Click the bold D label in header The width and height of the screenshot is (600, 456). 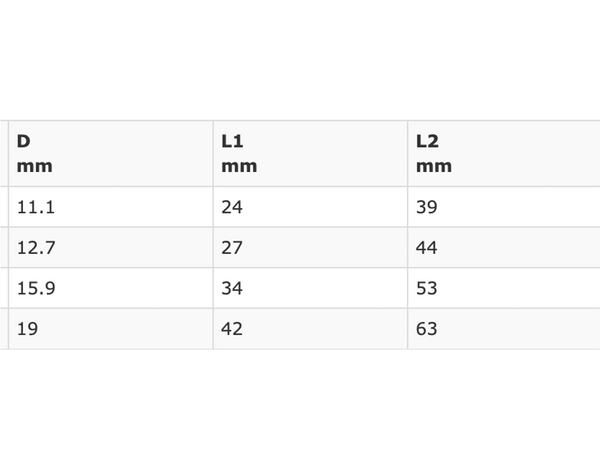pyautogui.click(x=24, y=141)
